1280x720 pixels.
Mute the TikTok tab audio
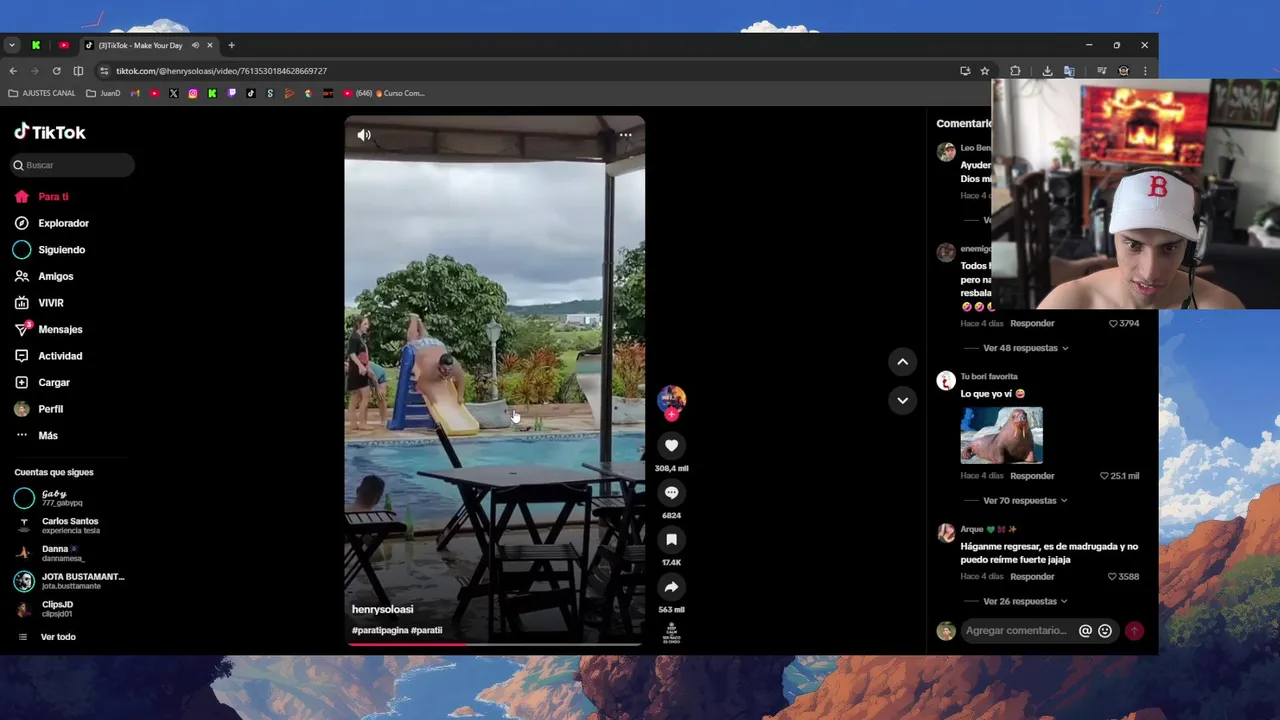tap(195, 45)
